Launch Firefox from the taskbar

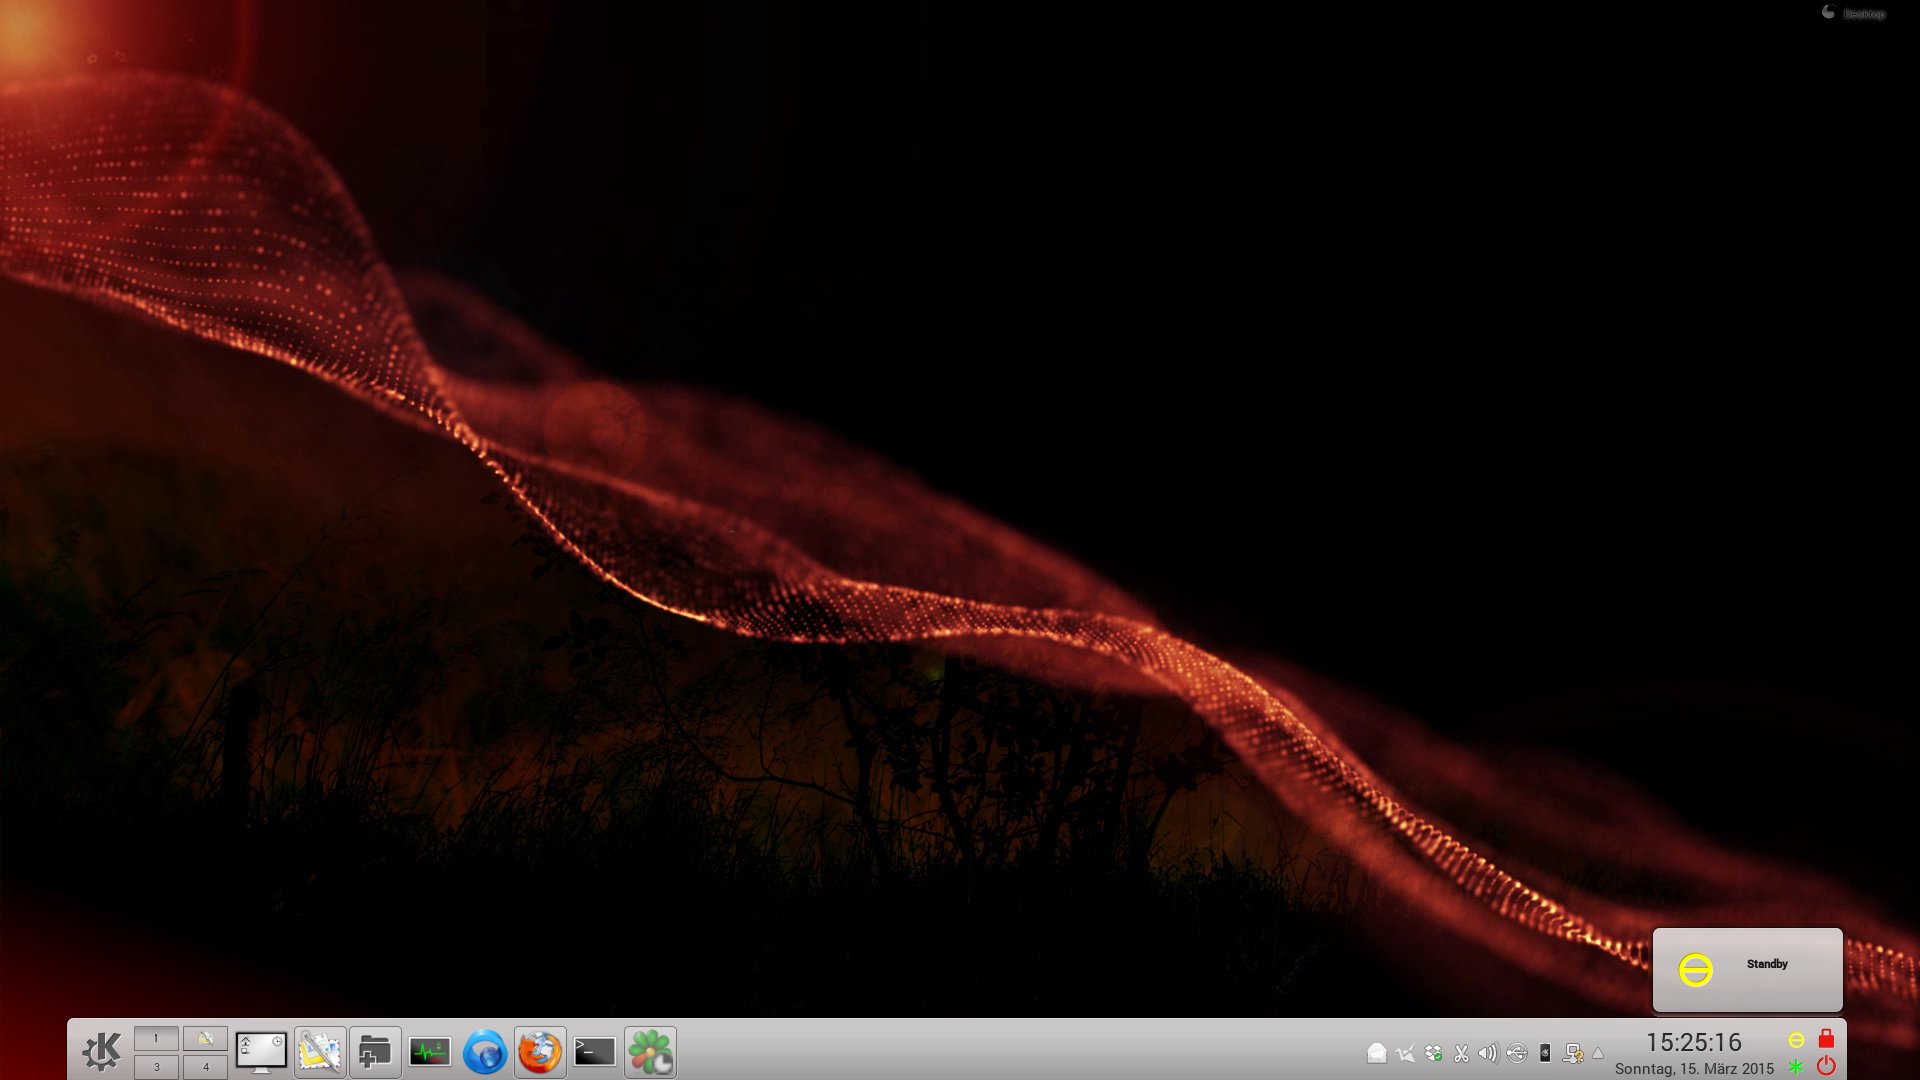click(x=540, y=1052)
